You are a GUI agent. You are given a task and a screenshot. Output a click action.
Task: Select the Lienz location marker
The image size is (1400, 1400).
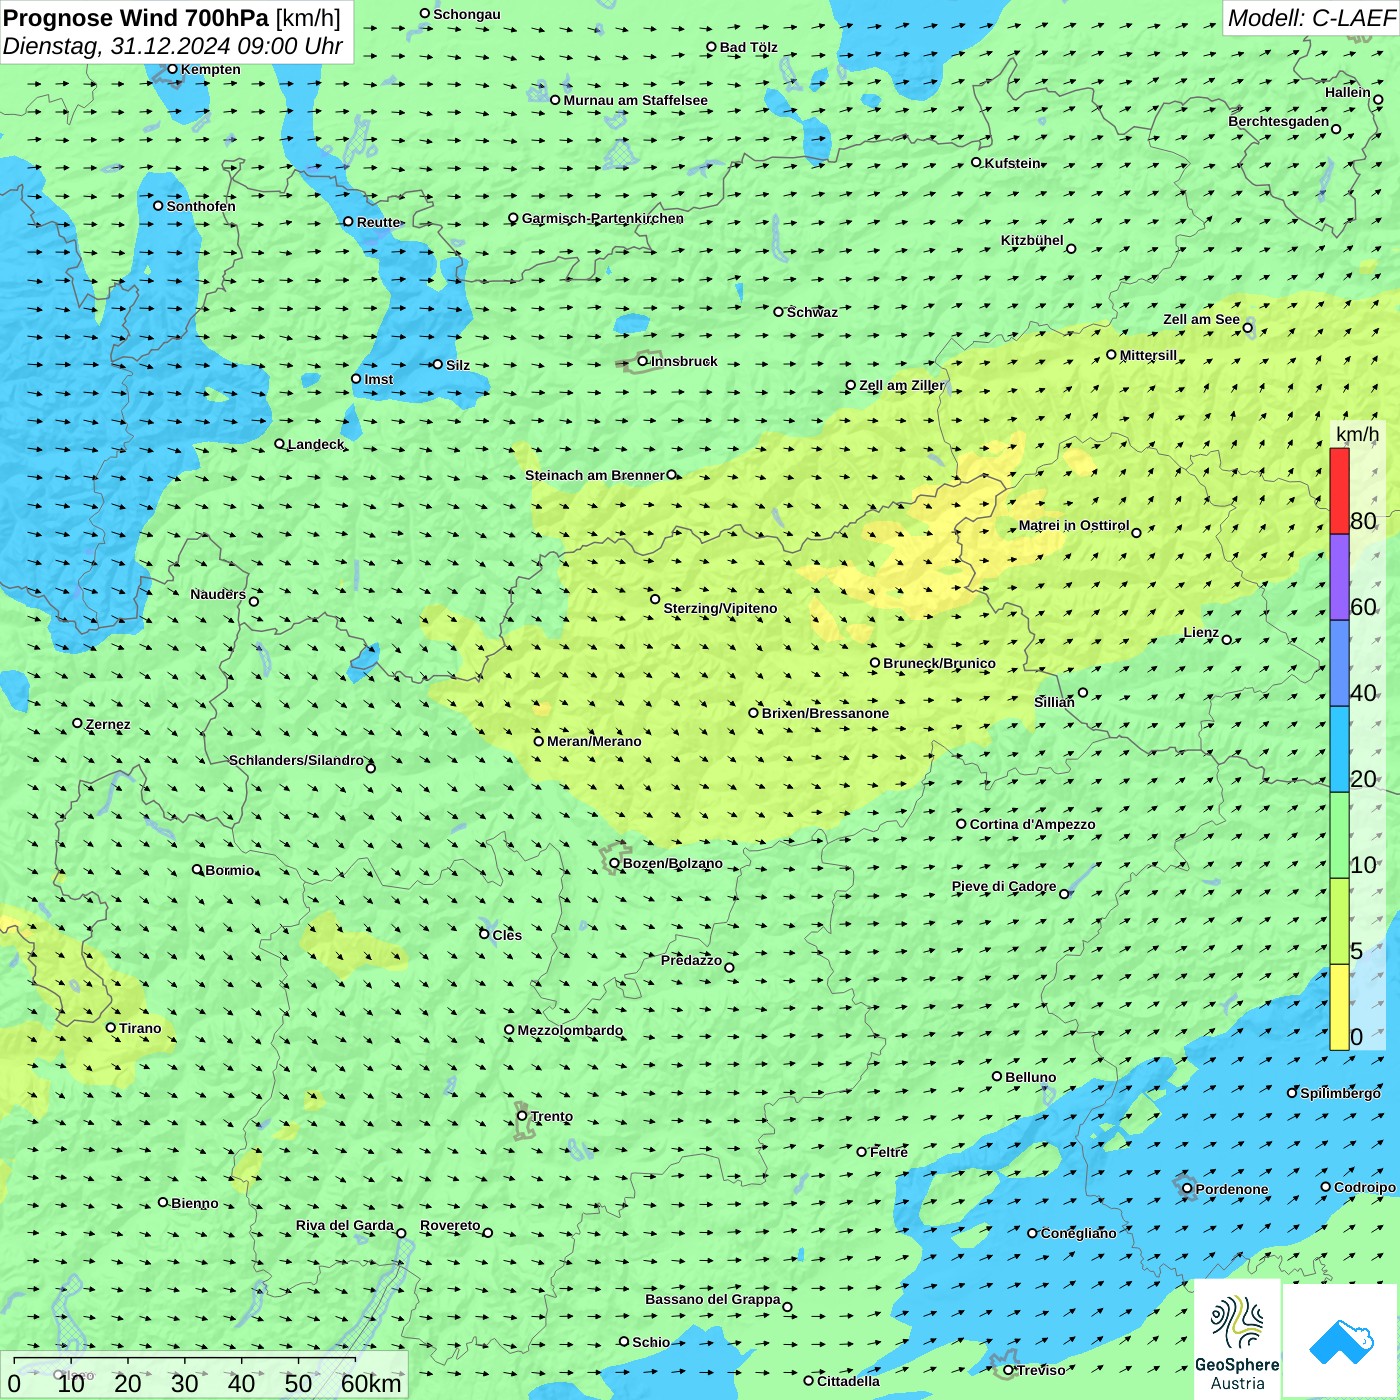(x=1227, y=640)
